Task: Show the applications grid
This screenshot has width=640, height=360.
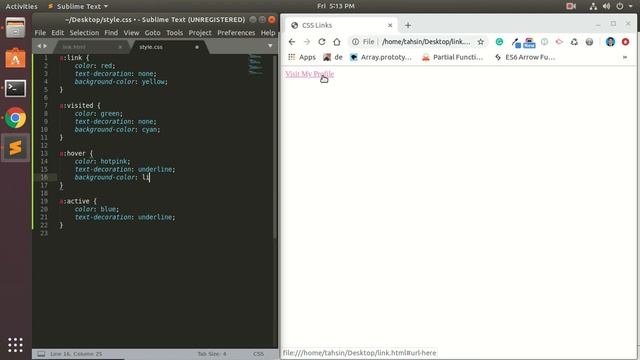Action: (x=16, y=345)
